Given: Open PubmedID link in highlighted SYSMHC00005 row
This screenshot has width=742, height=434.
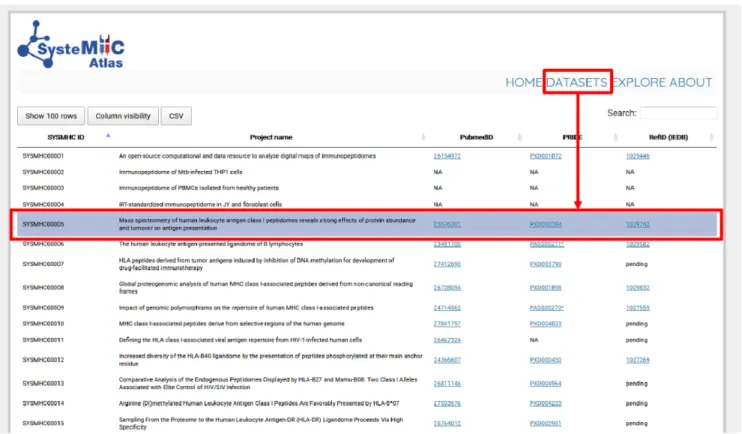Looking at the screenshot, I should click(x=447, y=224).
